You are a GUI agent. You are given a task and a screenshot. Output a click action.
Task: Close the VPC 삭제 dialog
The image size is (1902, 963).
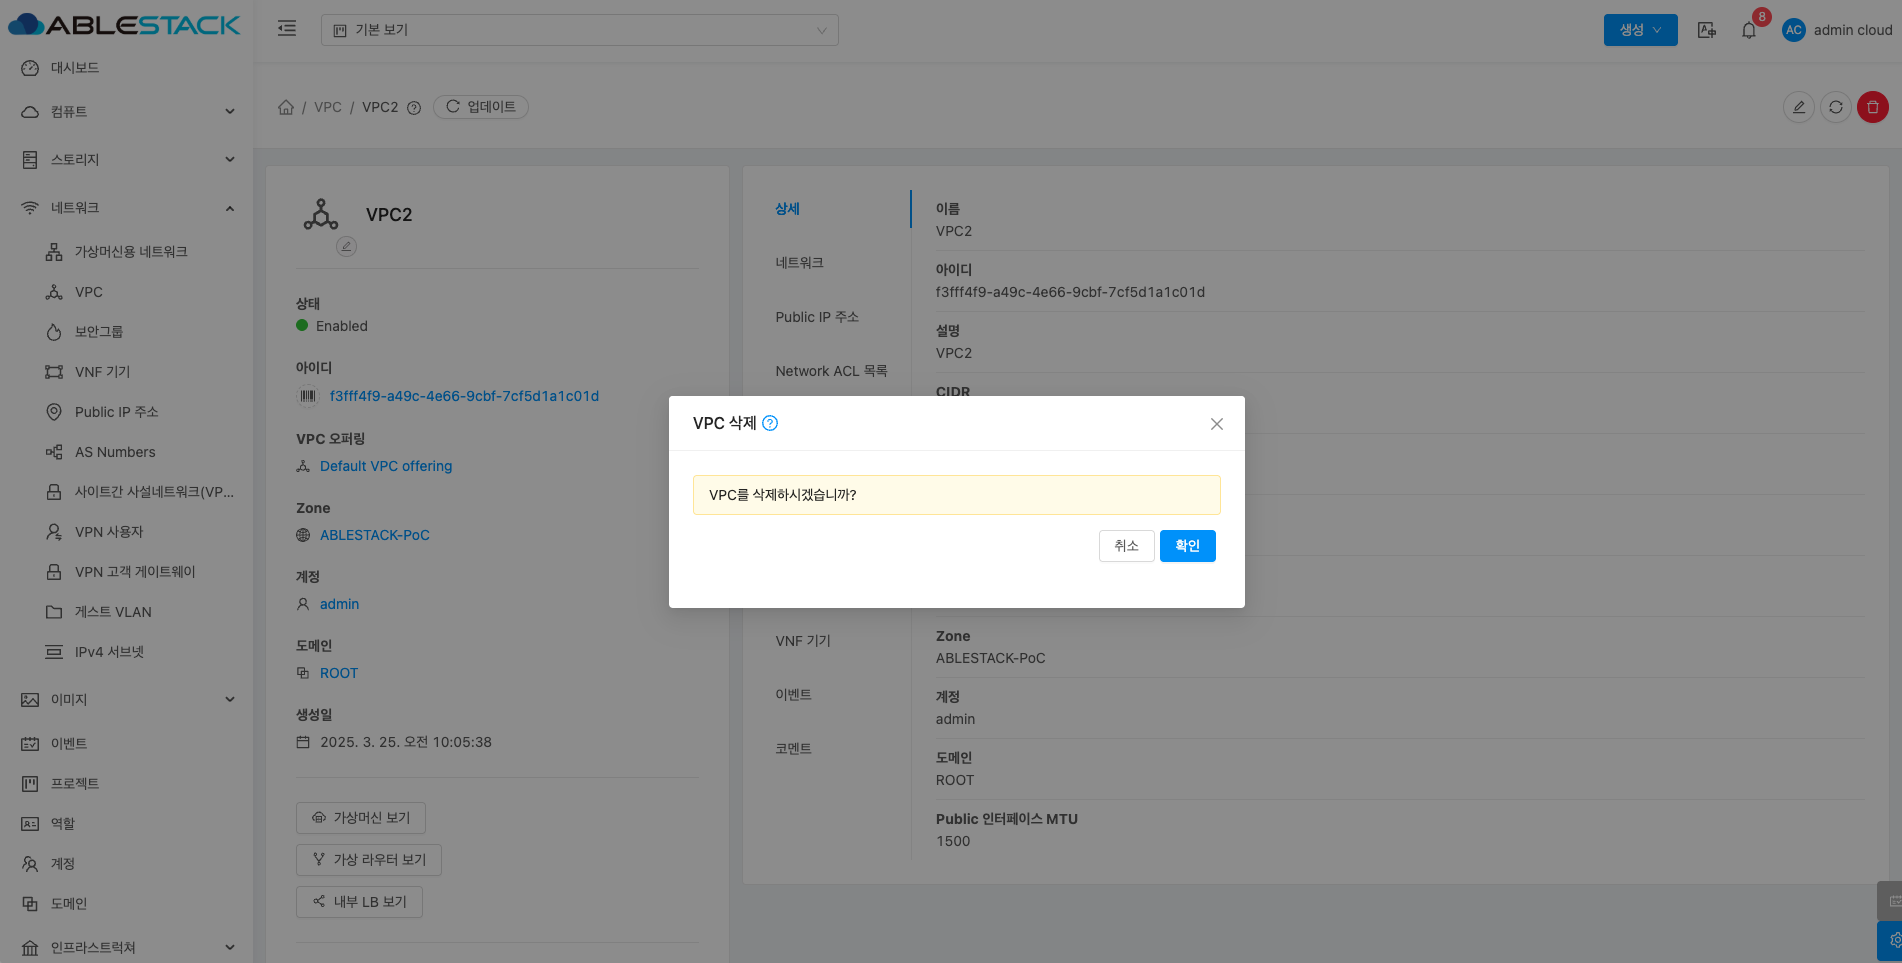tap(1216, 424)
